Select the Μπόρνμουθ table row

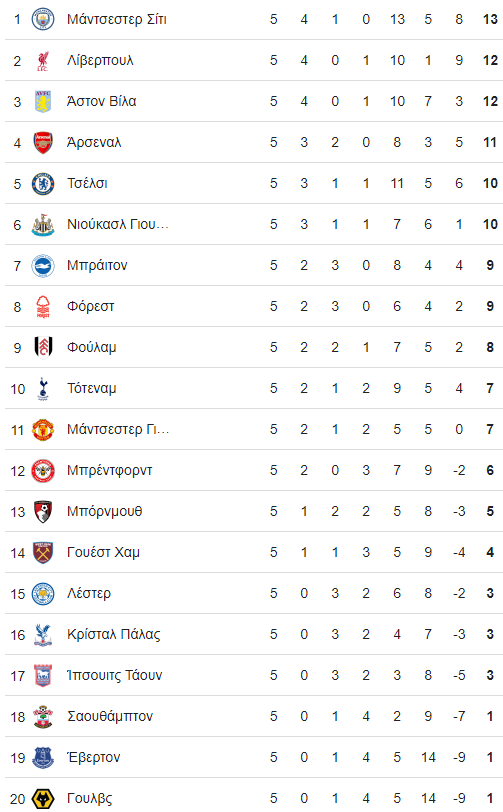[x=254, y=511]
